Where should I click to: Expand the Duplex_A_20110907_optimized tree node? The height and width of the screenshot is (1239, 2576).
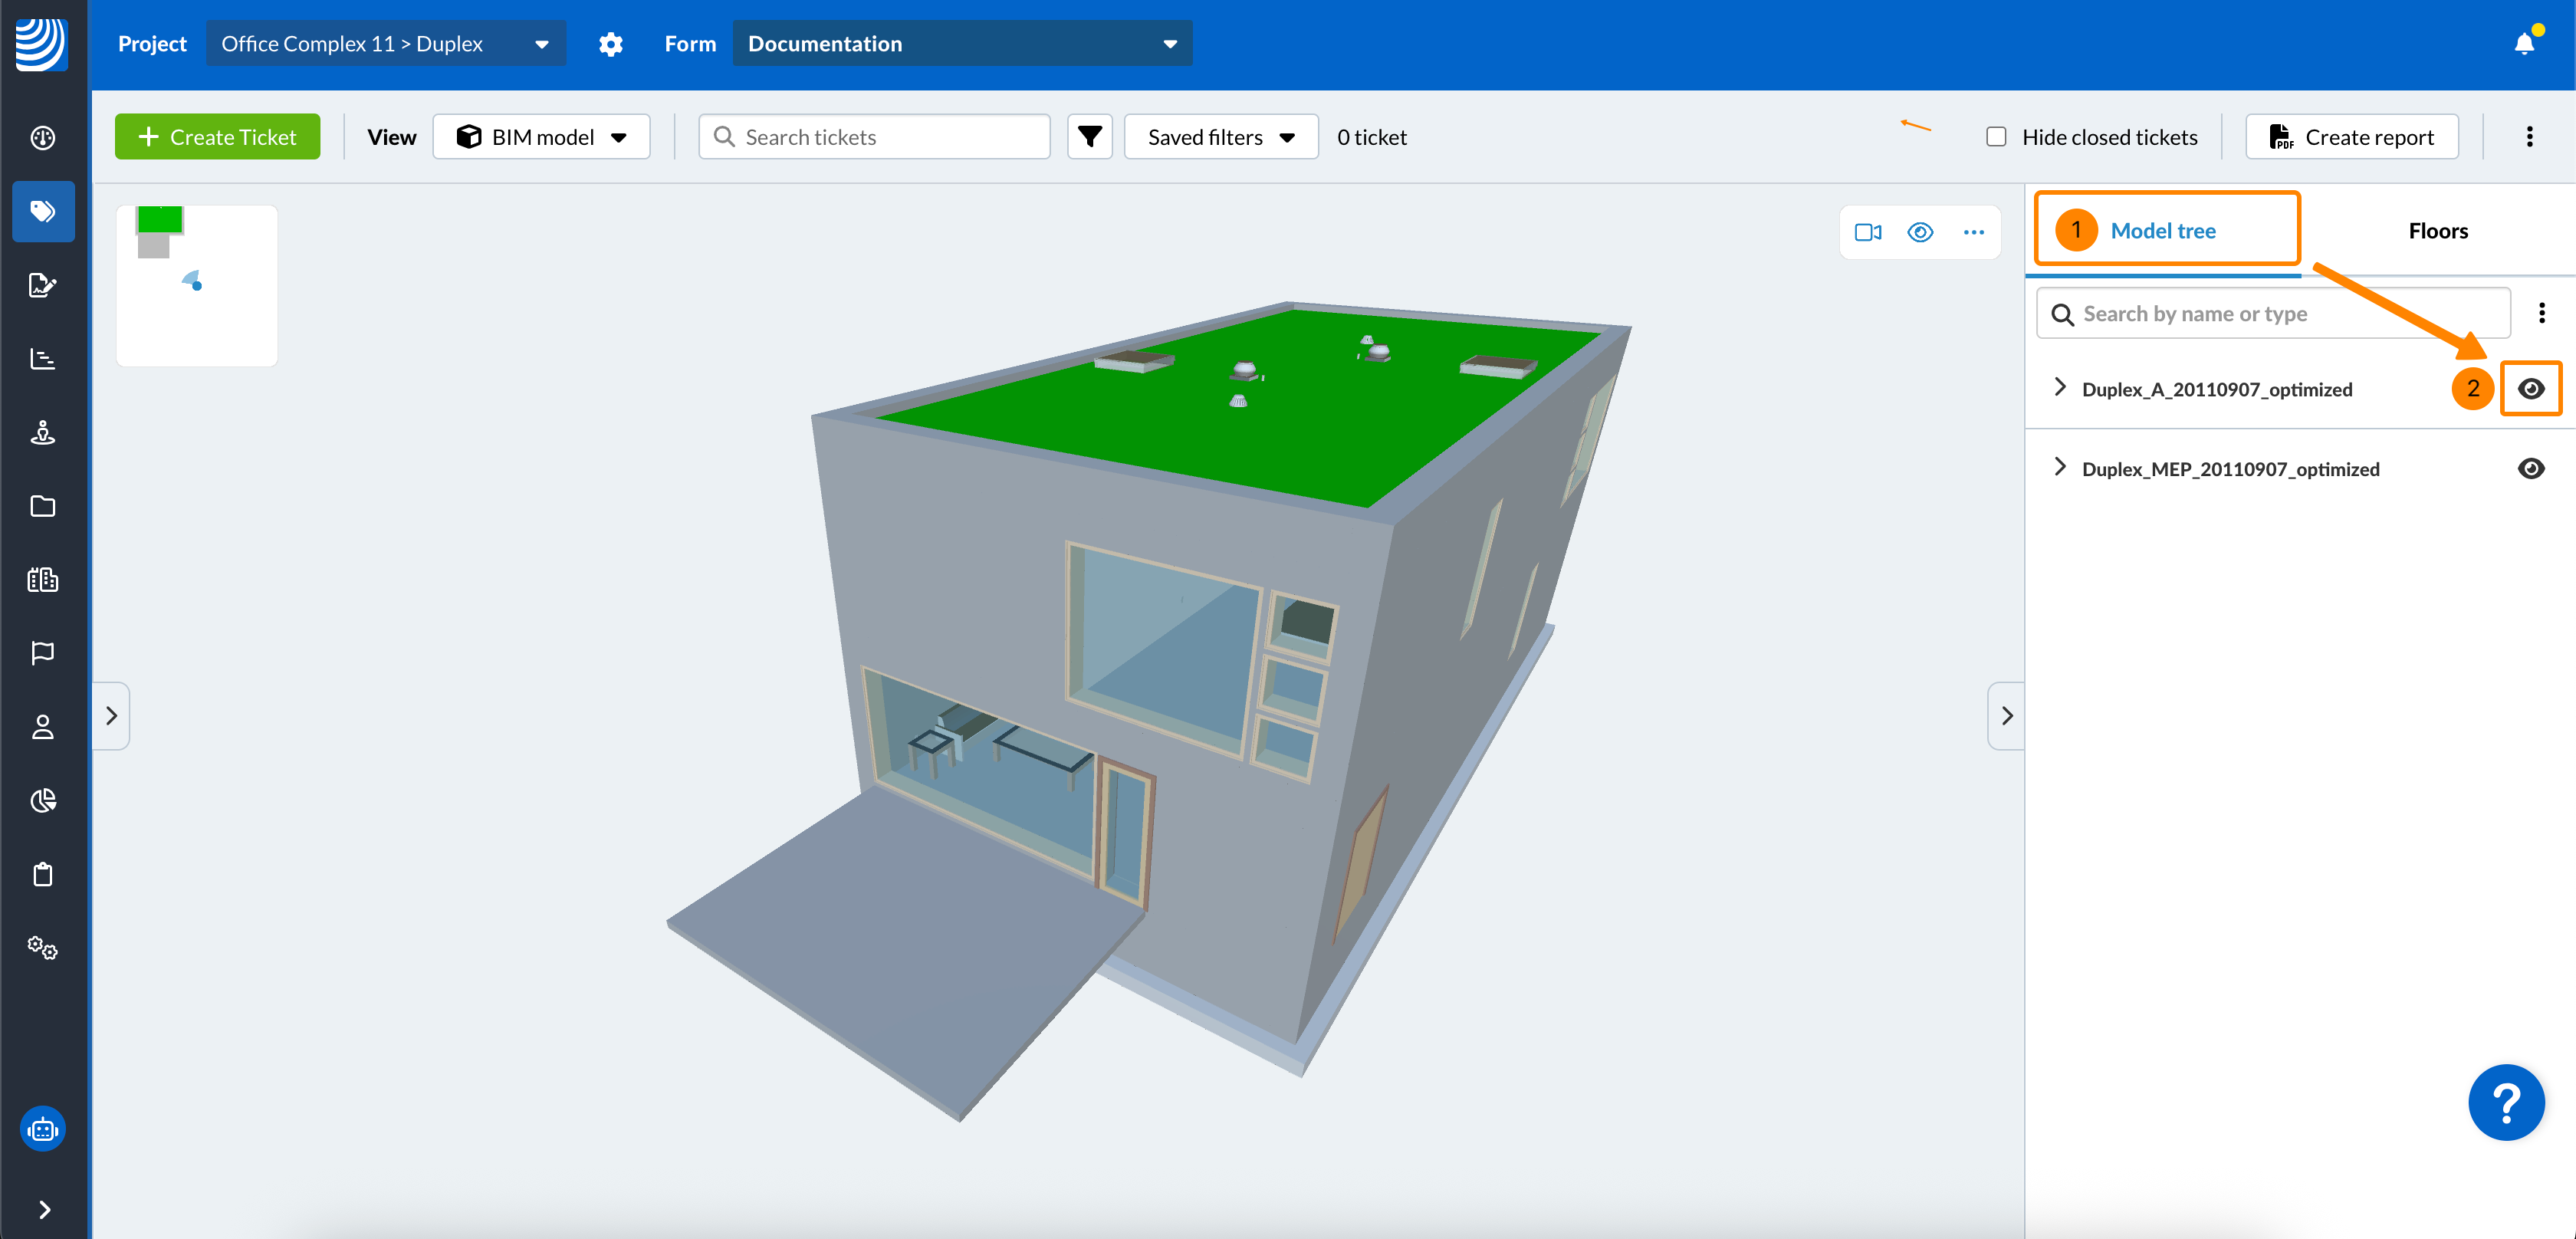point(2059,387)
